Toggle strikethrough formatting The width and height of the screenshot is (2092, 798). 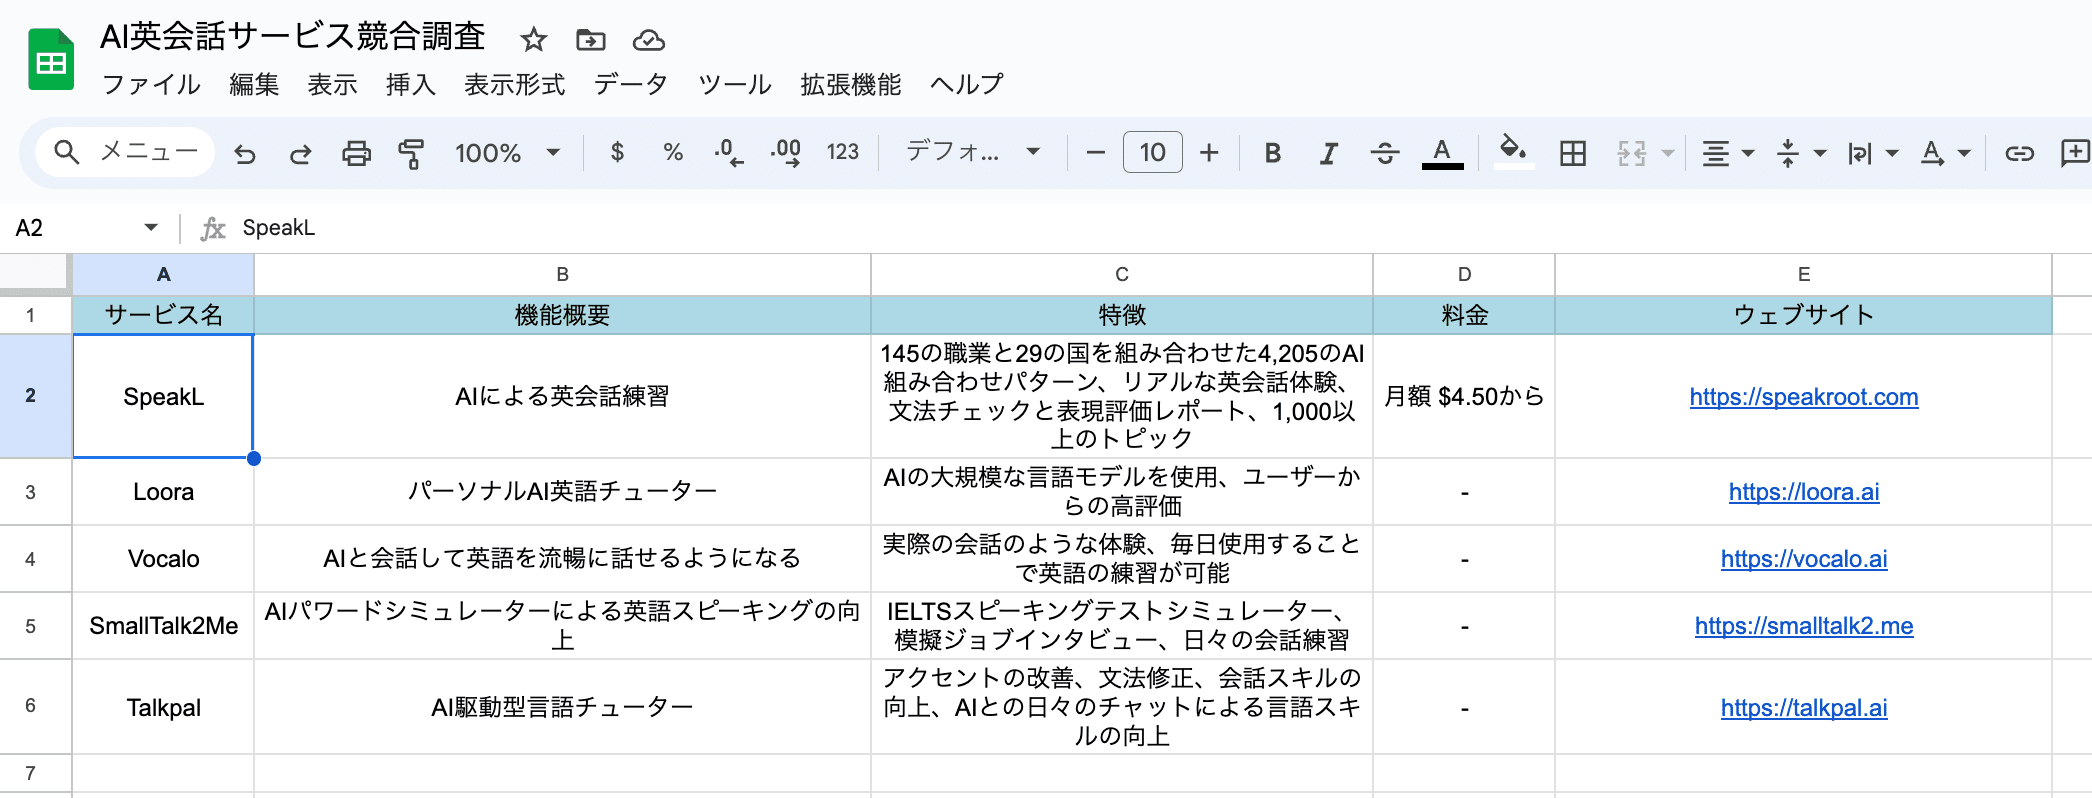pyautogui.click(x=1385, y=153)
